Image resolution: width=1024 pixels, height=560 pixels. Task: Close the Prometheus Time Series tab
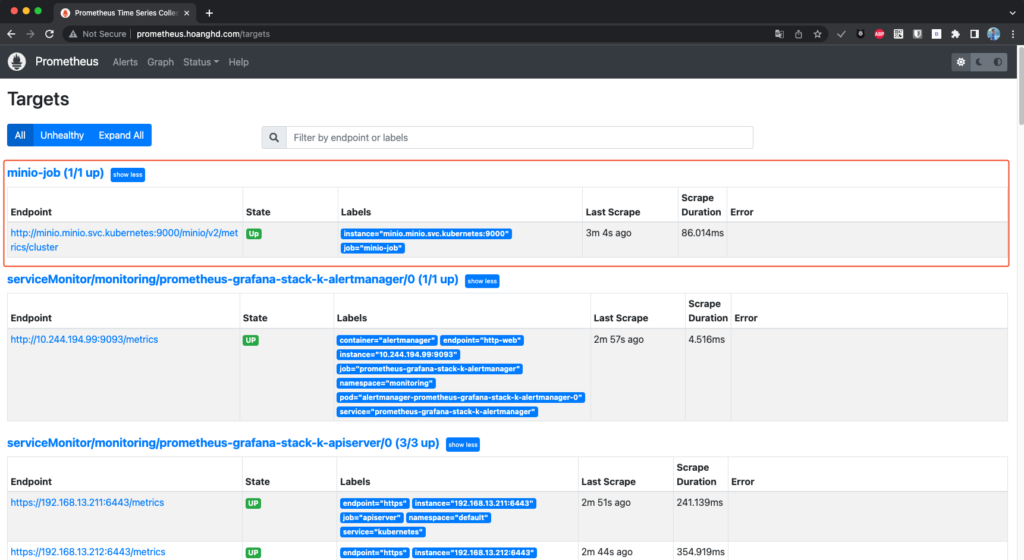point(187,12)
